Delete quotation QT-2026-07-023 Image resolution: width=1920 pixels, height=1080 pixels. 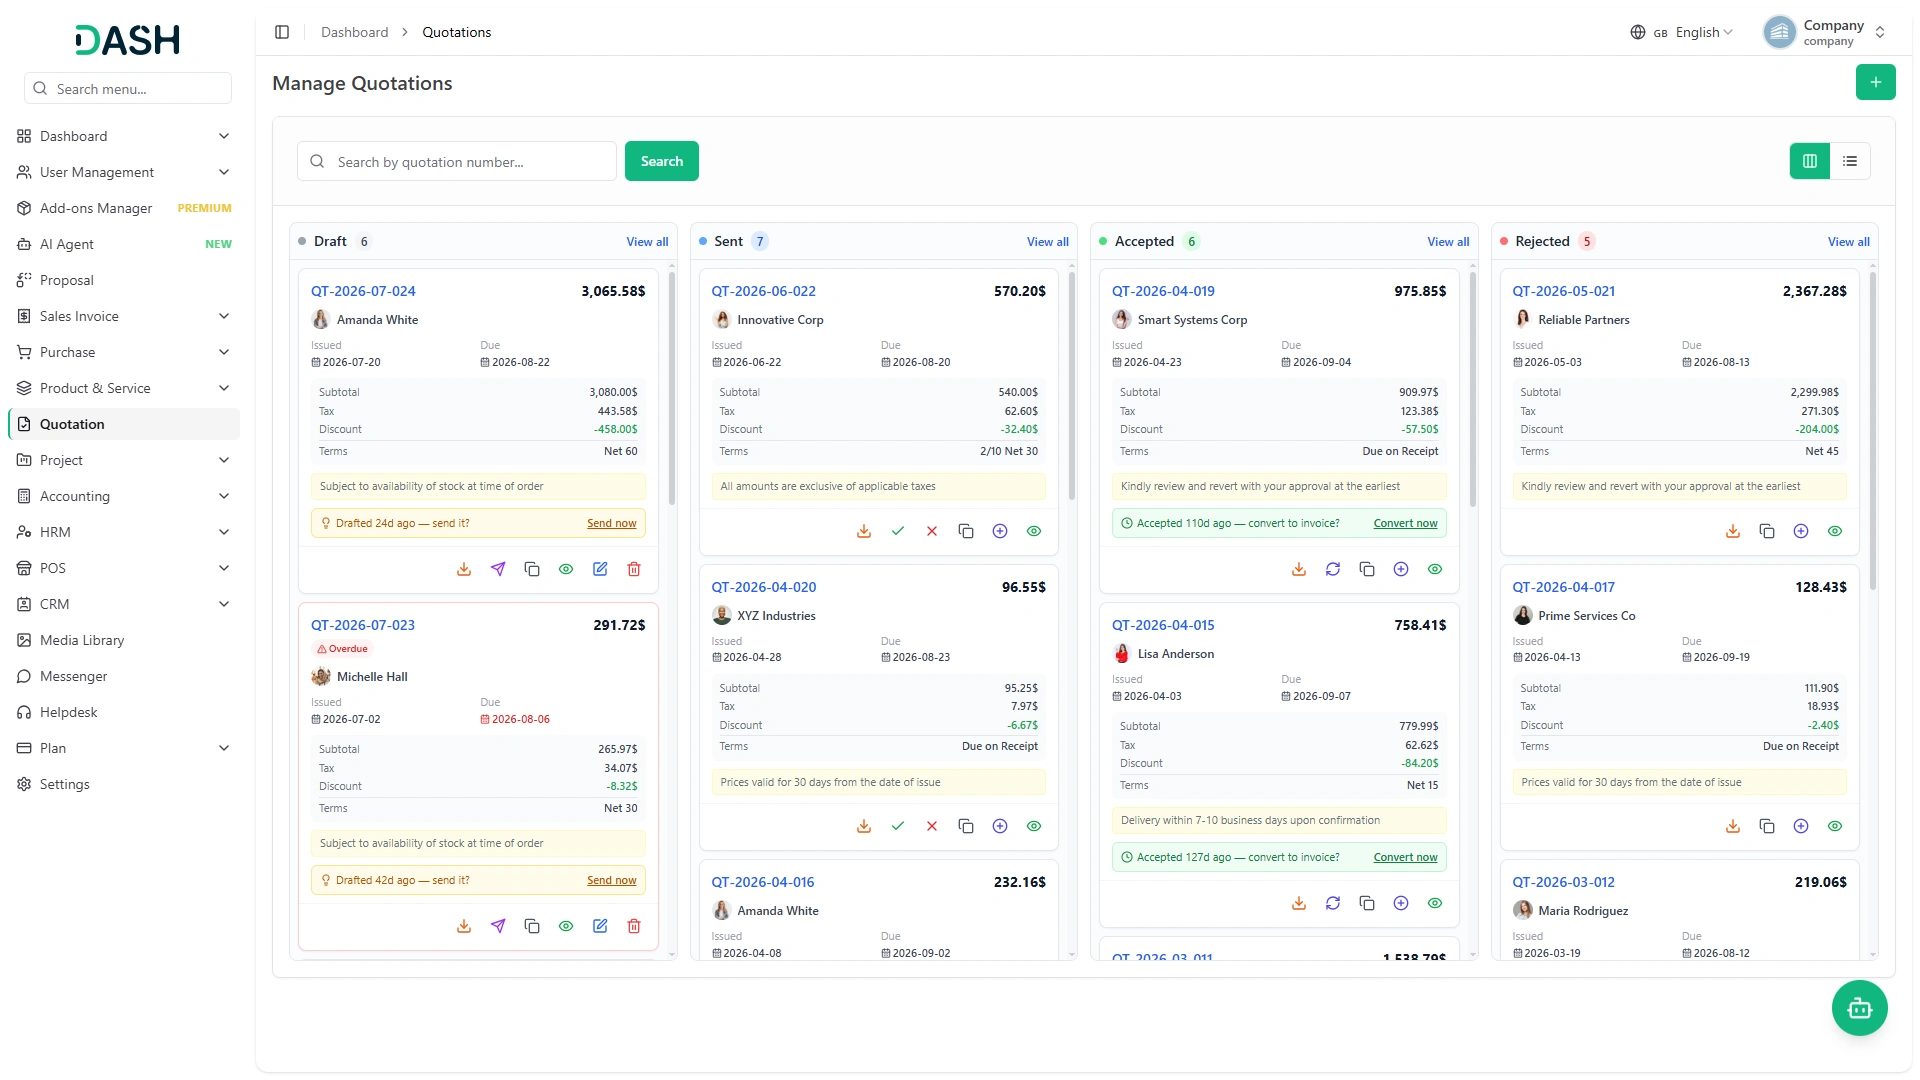click(x=634, y=926)
